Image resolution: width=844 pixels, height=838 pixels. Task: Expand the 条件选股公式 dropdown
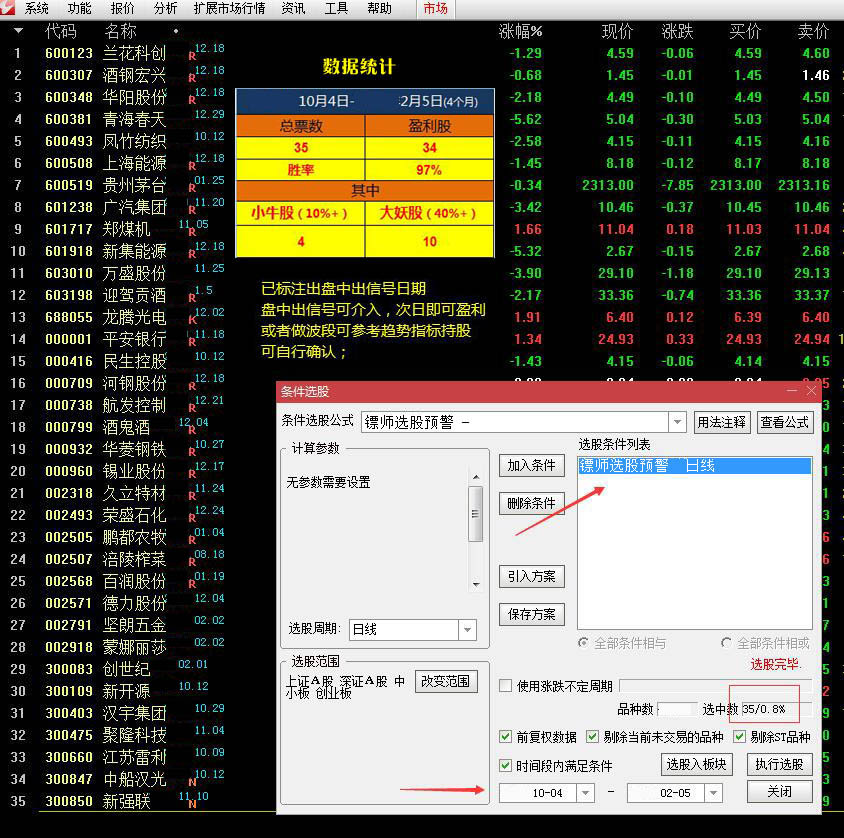pos(678,422)
